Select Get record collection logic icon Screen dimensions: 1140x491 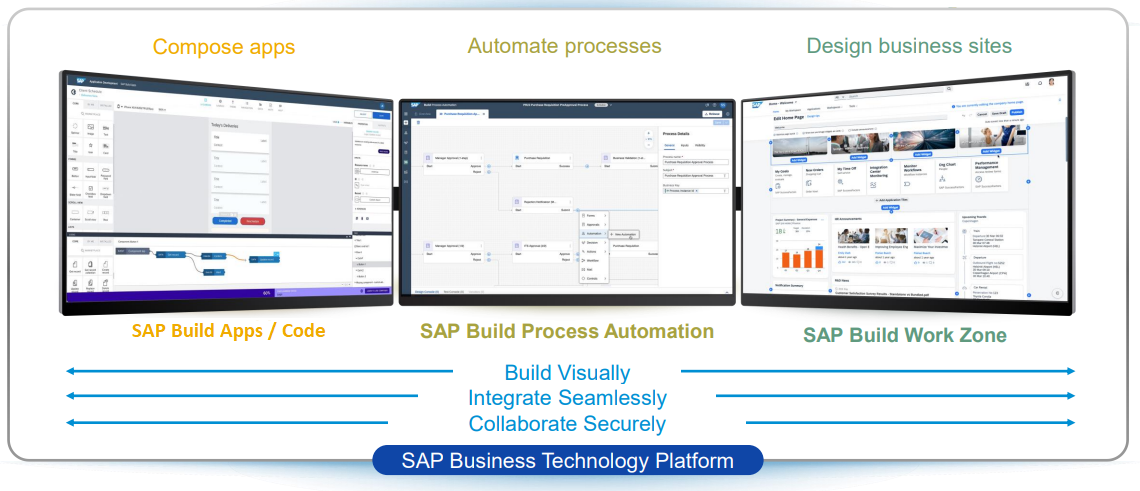[90, 265]
